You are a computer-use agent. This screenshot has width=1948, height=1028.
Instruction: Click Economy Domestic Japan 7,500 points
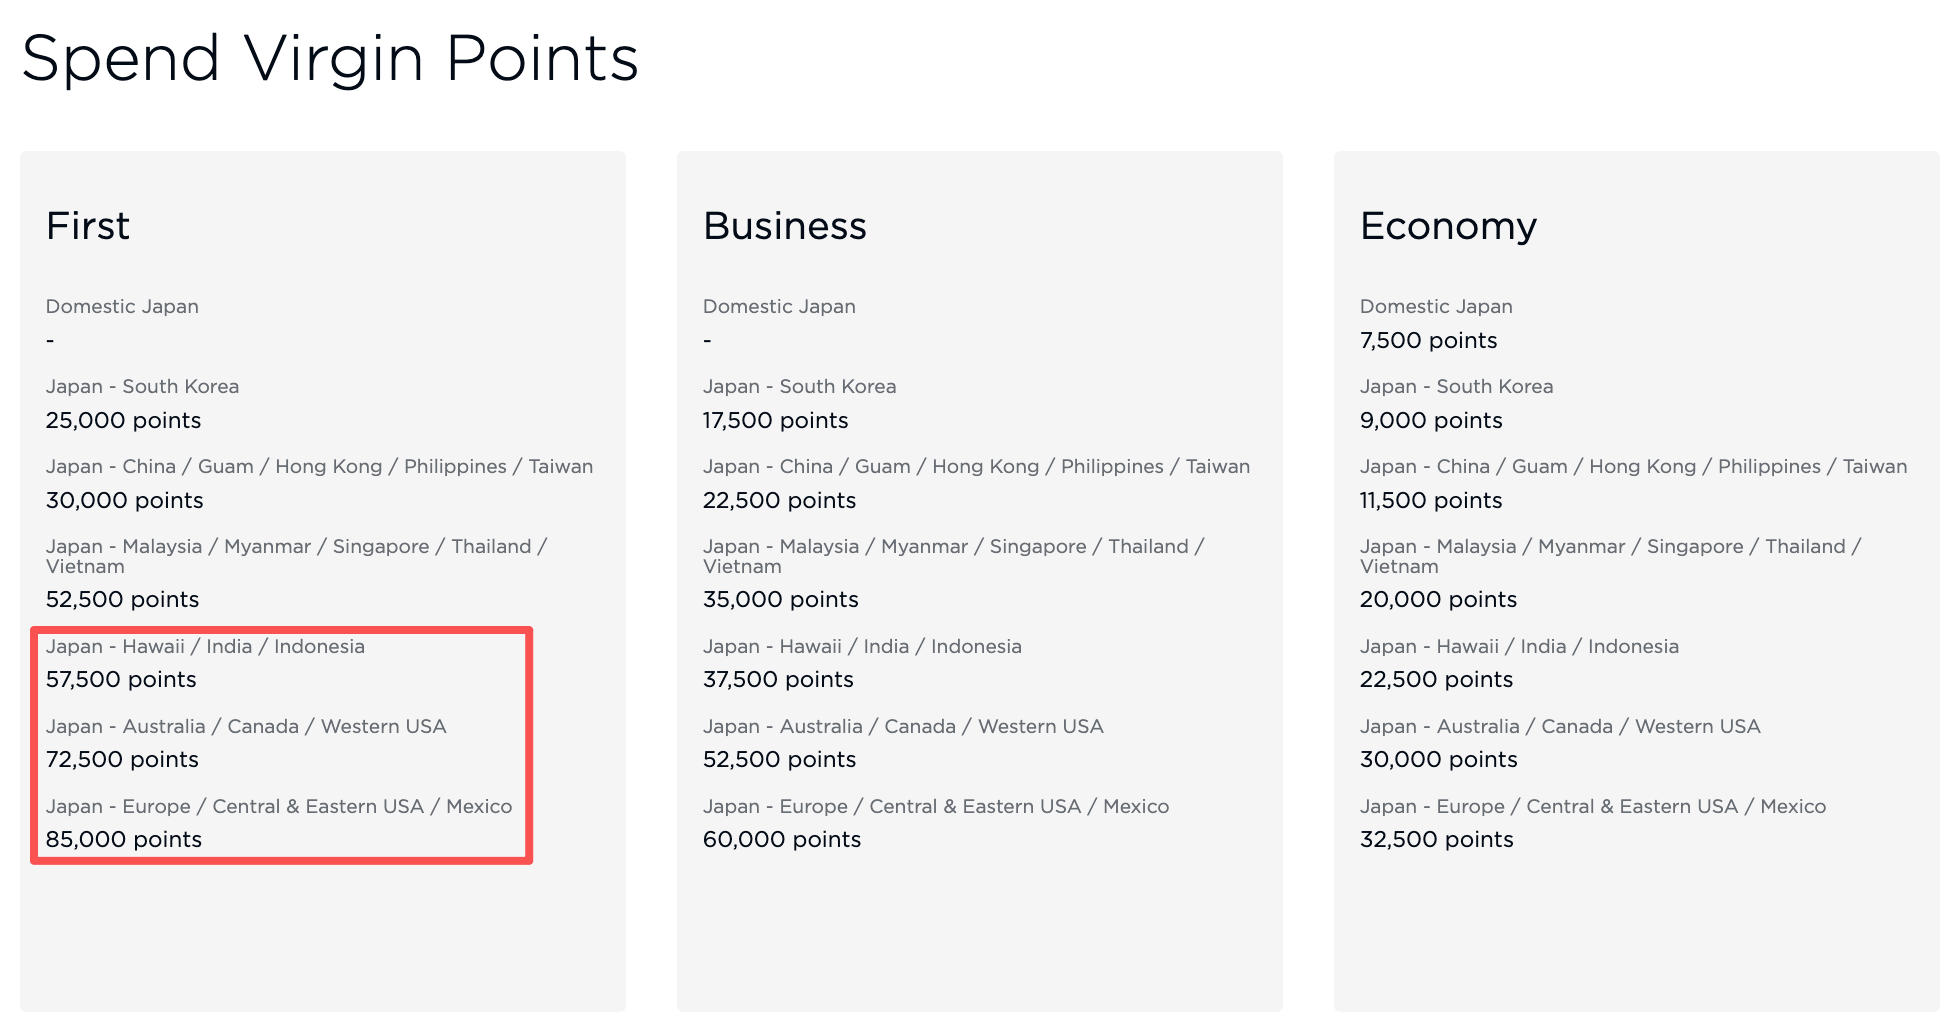pyautogui.click(x=1428, y=340)
